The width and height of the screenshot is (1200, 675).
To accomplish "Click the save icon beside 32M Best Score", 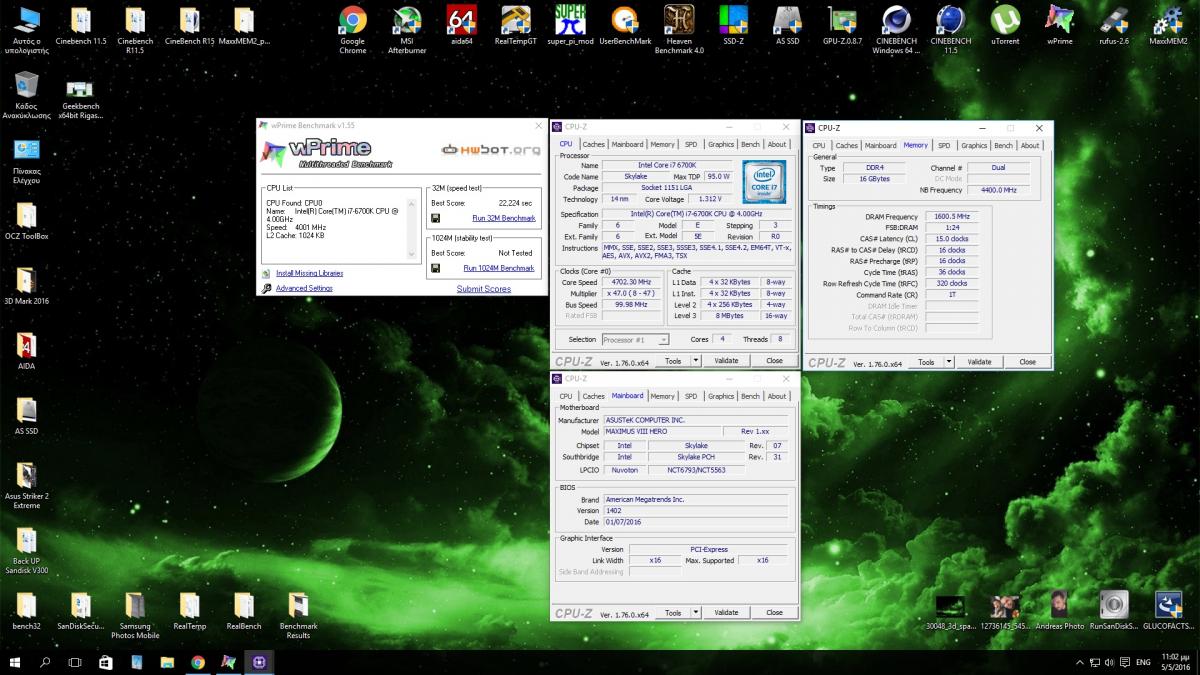I will click(x=436, y=217).
